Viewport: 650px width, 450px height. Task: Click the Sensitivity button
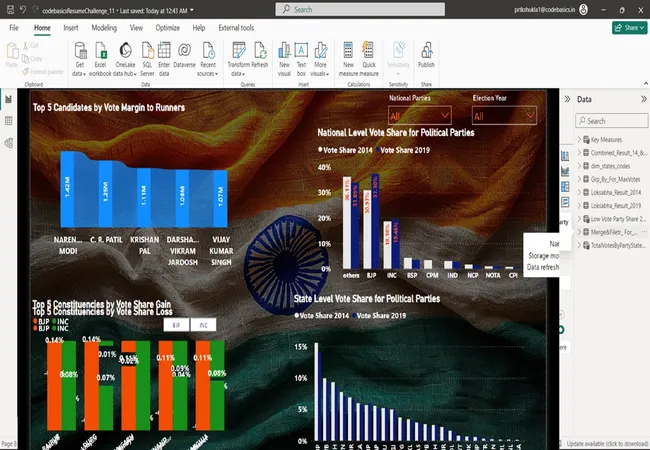(398, 58)
